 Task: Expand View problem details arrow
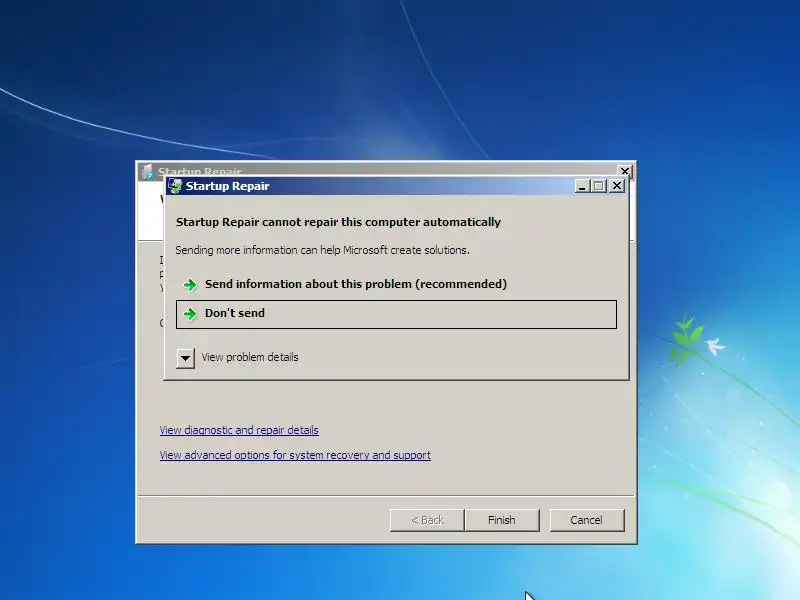pos(185,358)
